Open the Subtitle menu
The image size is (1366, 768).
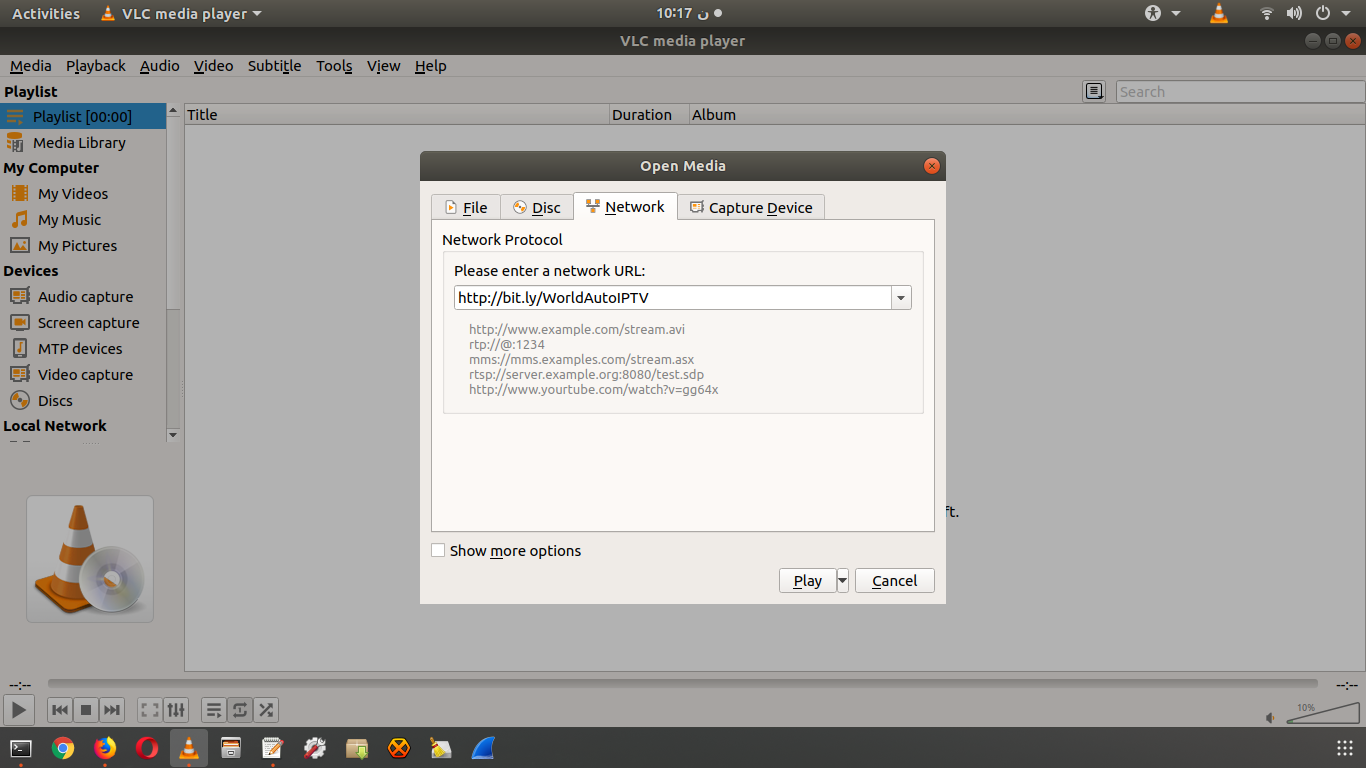click(x=275, y=66)
